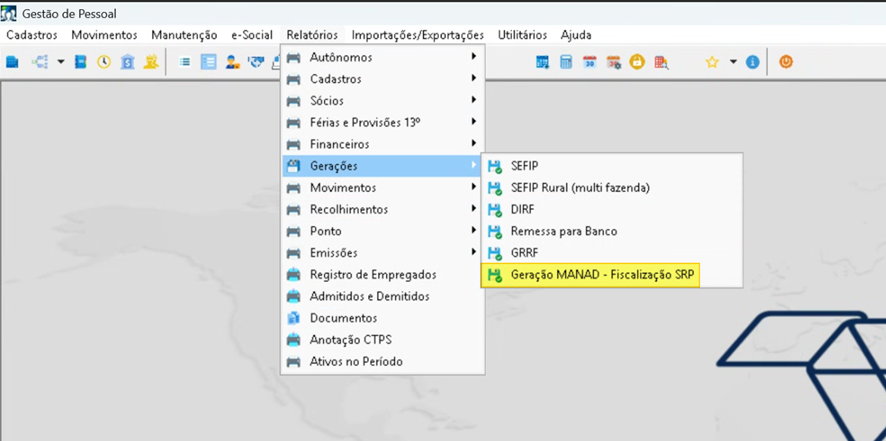This screenshot has height=441, width=886.
Task: Open Ativos no Período report
Action: (383, 362)
